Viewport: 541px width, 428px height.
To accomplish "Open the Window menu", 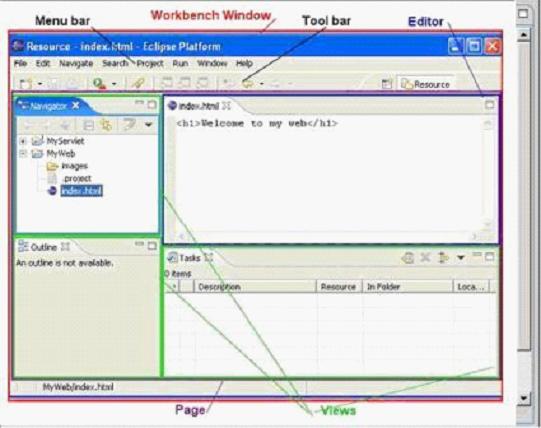I will click(212, 64).
